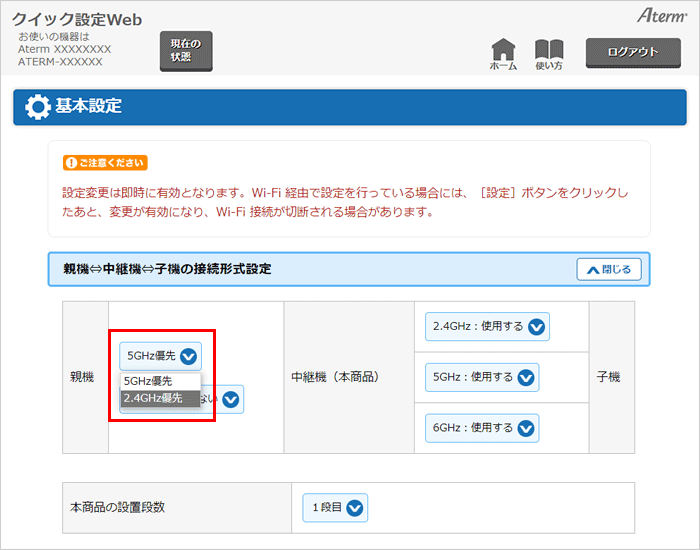Go to the ホーム home icon

504,52
